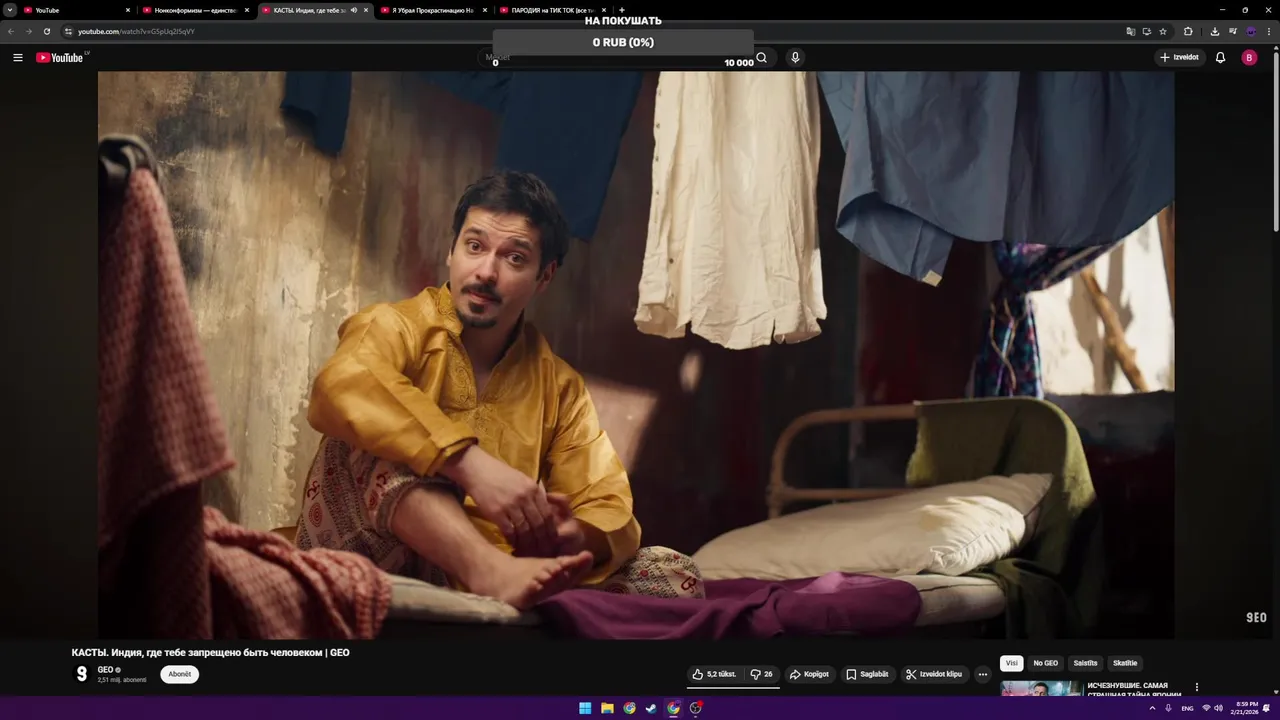Open the account avatar menu
This screenshot has height=720, width=1280.
pyautogui.click(x=1249, y=58)
